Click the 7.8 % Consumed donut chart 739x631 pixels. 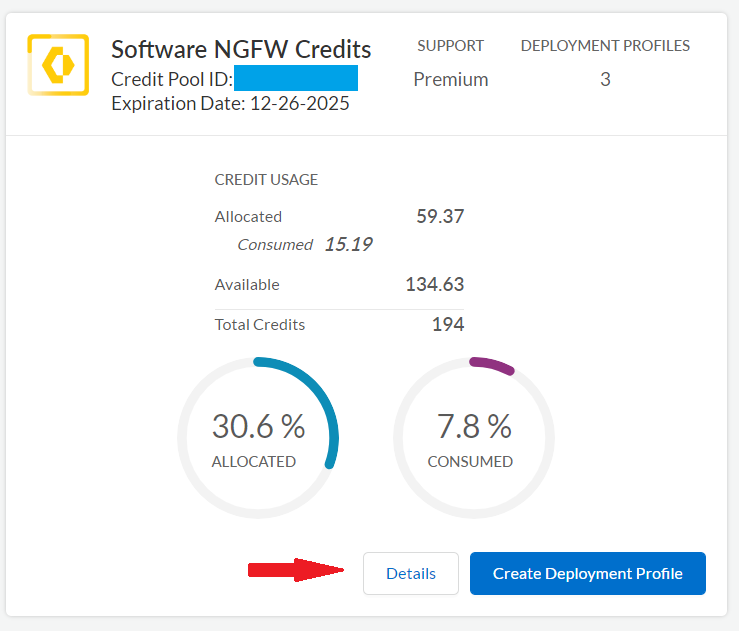pos(474,438)
